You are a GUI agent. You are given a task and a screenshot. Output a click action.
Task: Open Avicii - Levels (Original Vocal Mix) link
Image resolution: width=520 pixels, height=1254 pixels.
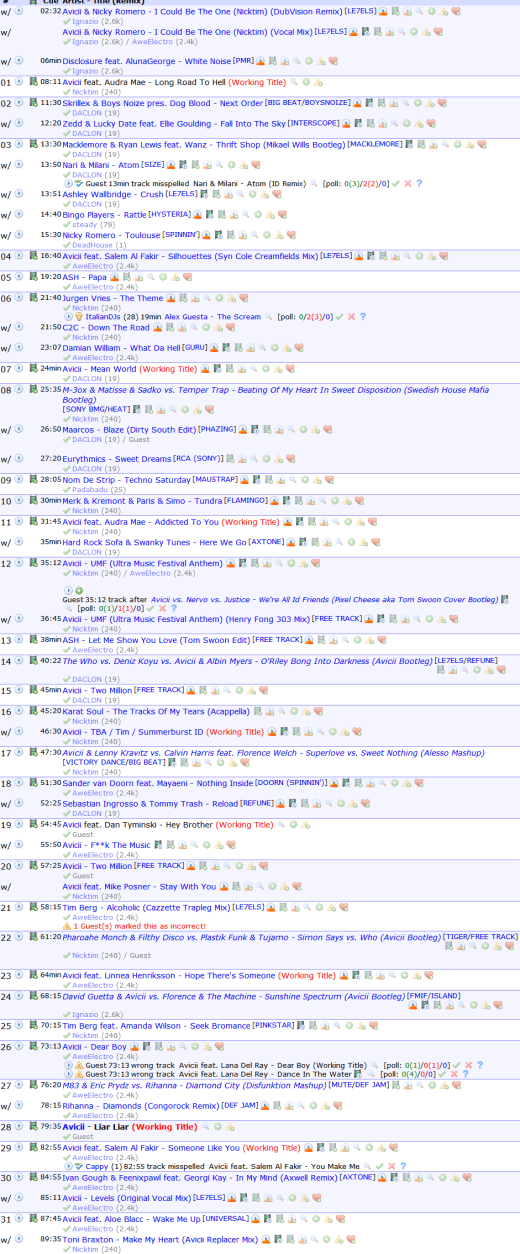[127, 1197]
